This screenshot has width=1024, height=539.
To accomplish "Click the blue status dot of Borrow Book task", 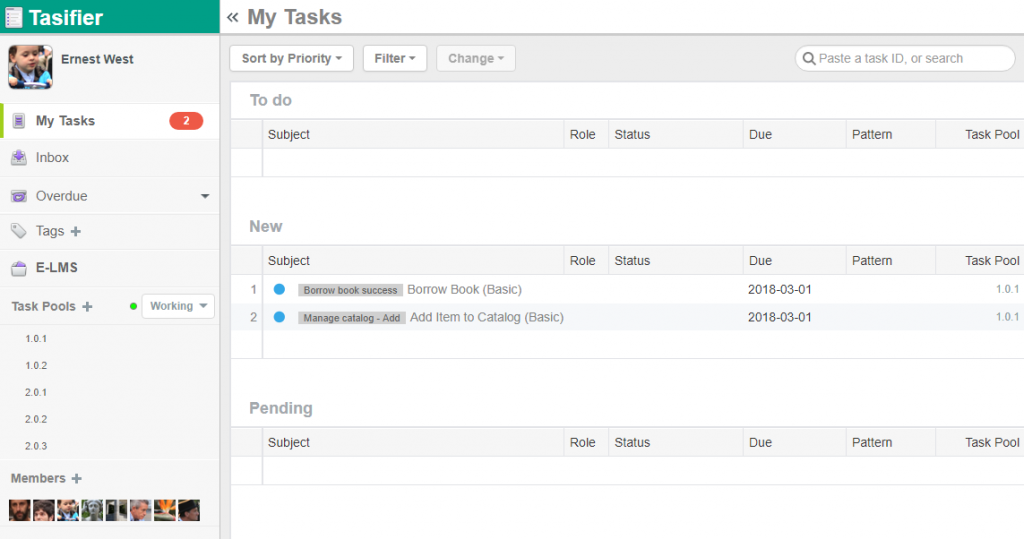I will 279,290.
